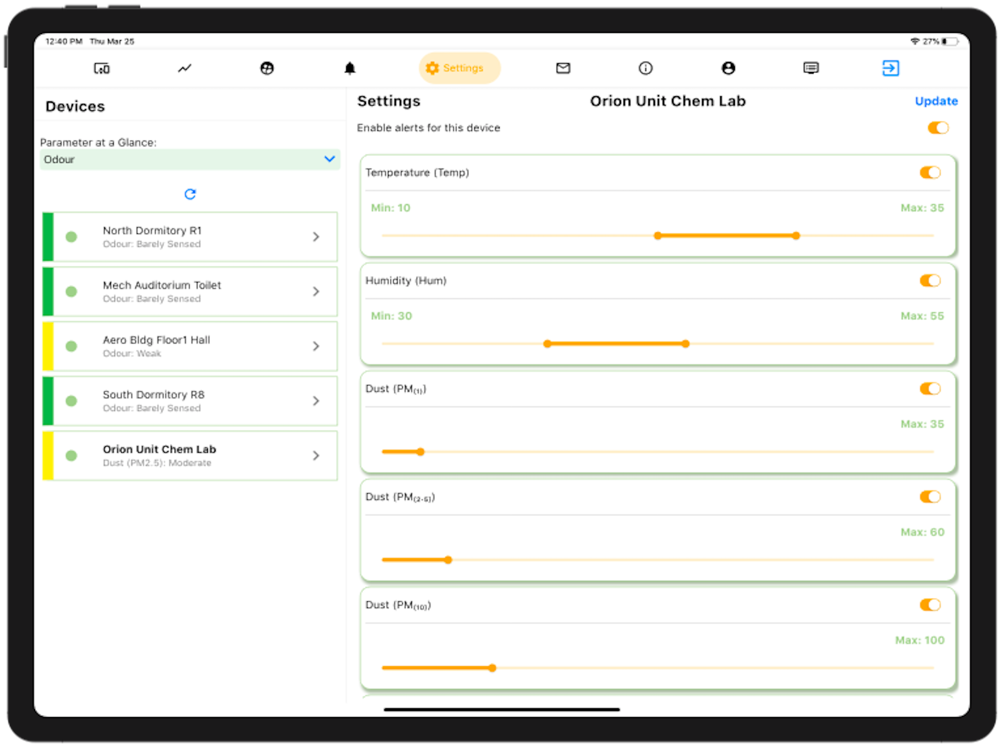Screen dimensions: 1000x750
Task: Open the devices dashboard icon in top navigation
Action: 101,68
